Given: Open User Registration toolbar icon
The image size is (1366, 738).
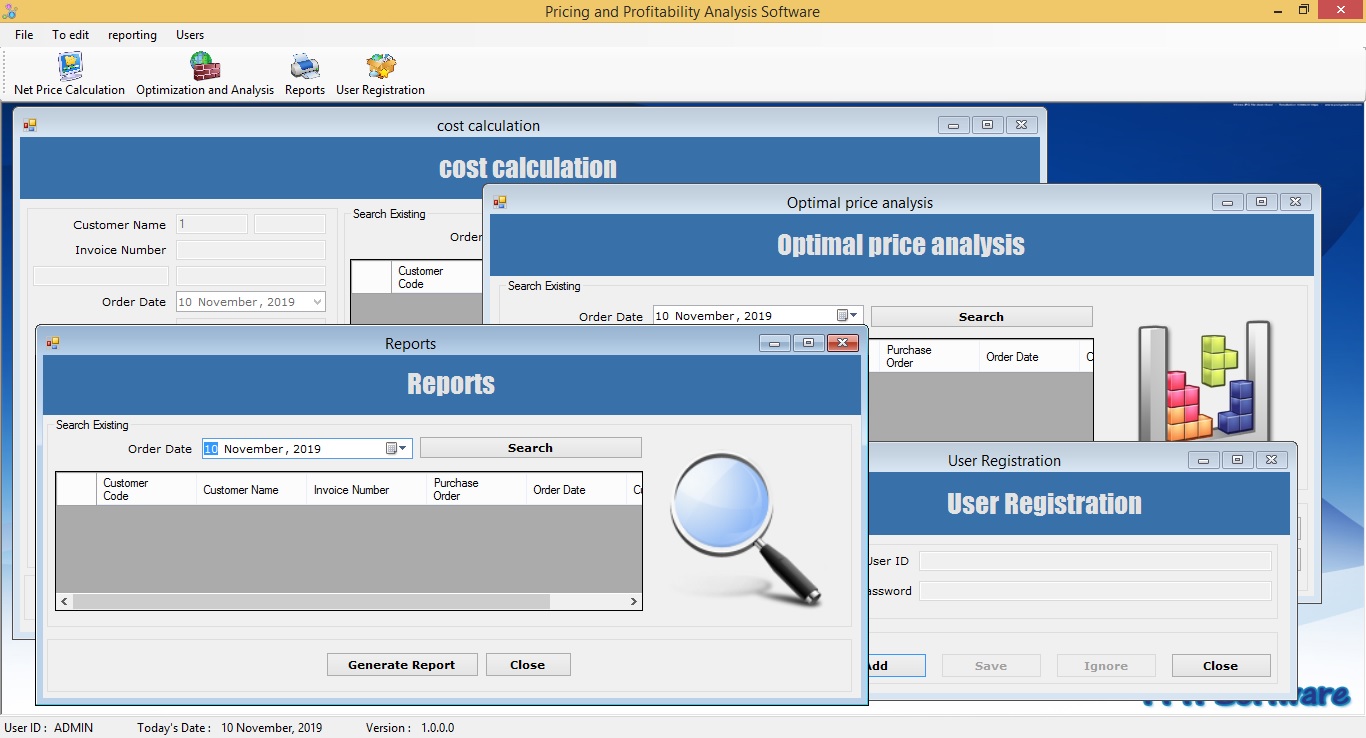Looking at the screenshot, I should coord(380,67).
